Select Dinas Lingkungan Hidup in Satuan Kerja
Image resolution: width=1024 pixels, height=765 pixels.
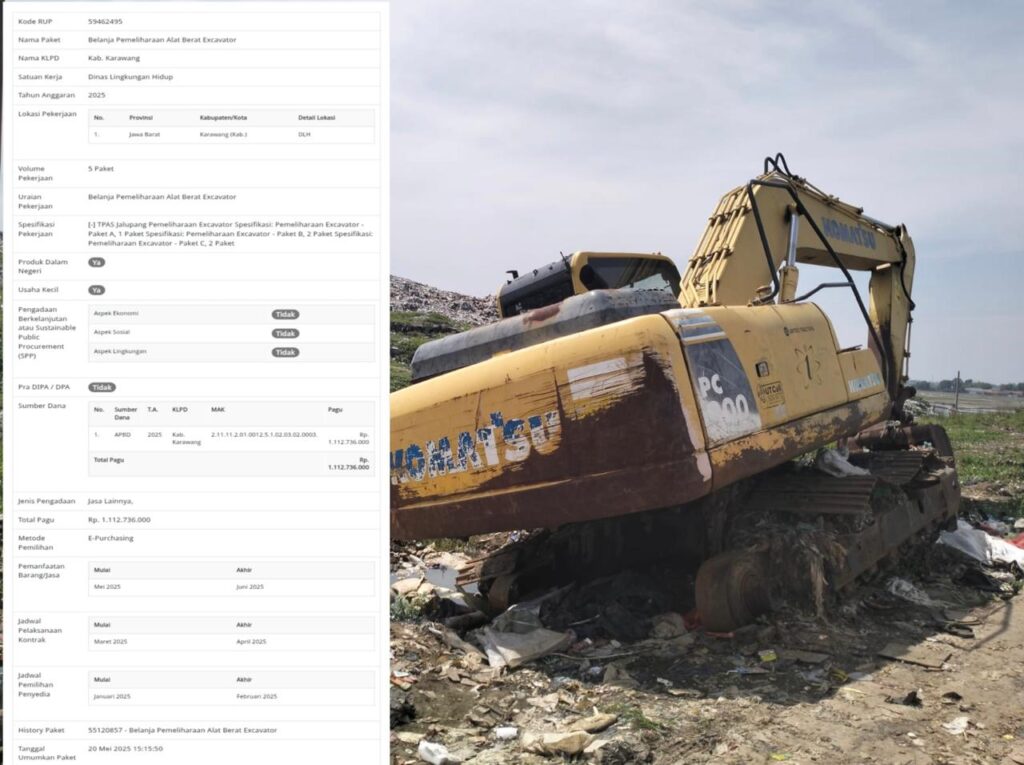131,77
